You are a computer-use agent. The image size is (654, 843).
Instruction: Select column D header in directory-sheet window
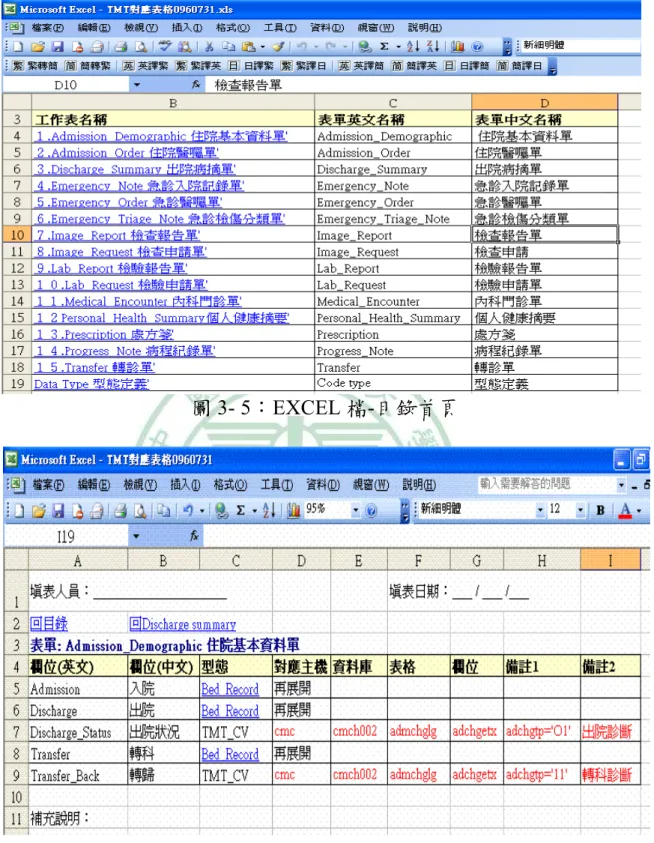pyautogui.click(x=544, y=103)
